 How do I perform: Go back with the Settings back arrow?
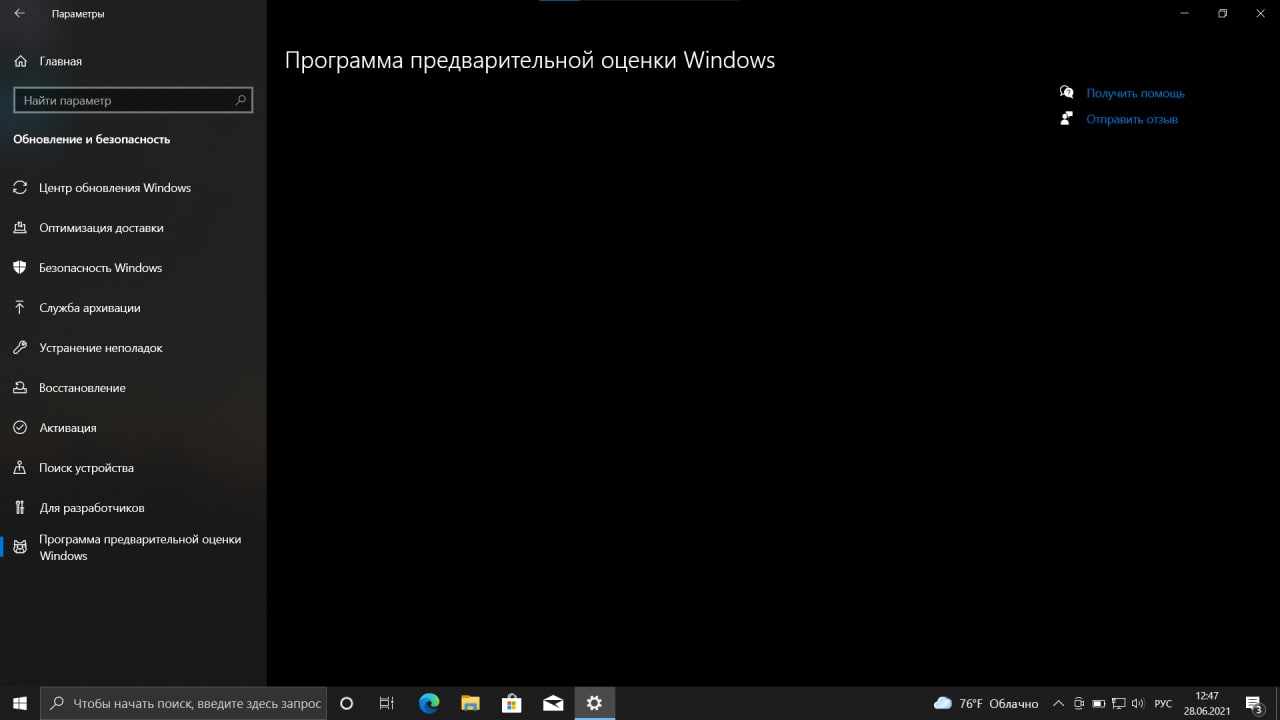point(19,14)
